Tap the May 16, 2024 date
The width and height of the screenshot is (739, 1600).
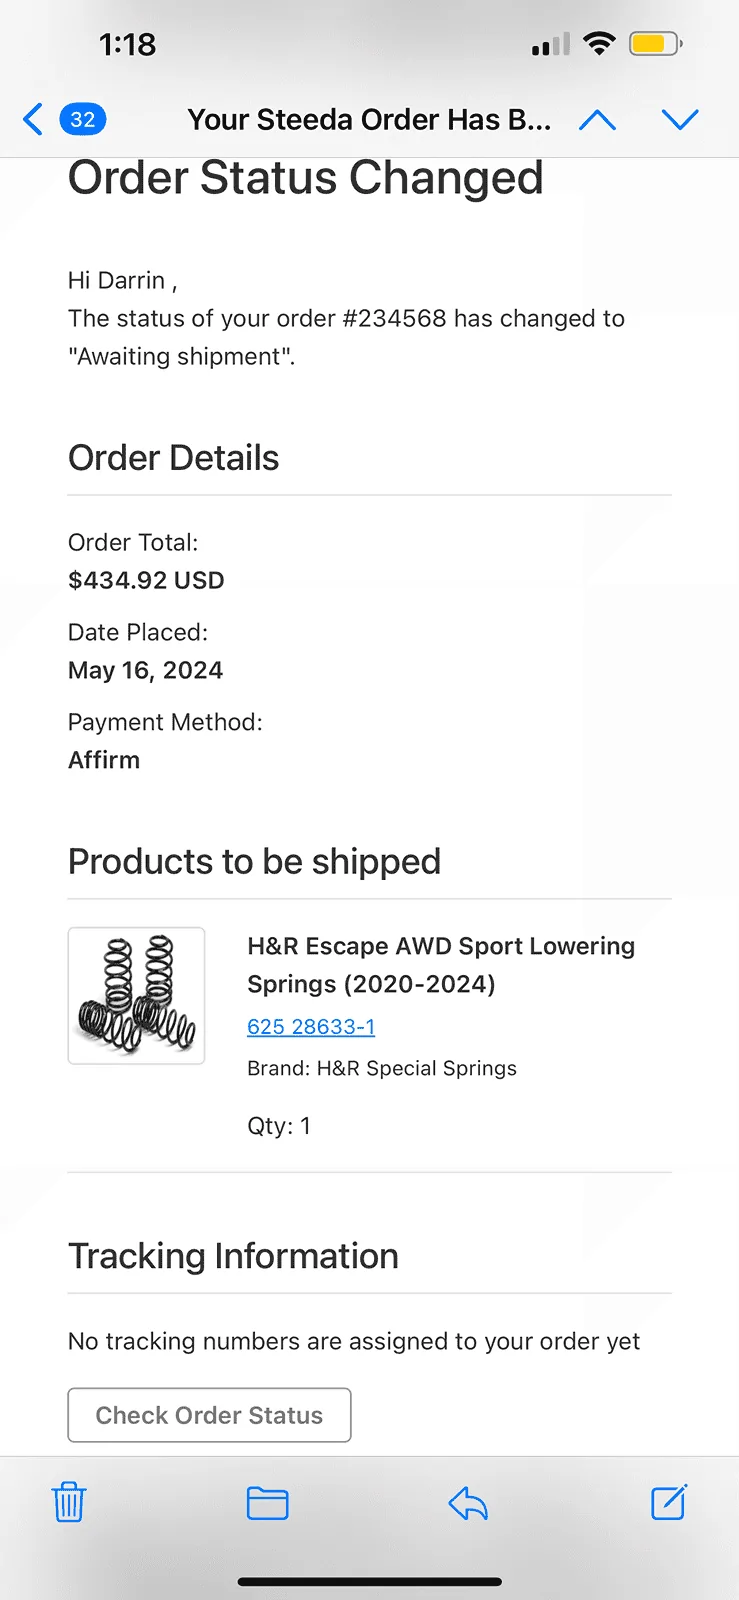point(145,670)
